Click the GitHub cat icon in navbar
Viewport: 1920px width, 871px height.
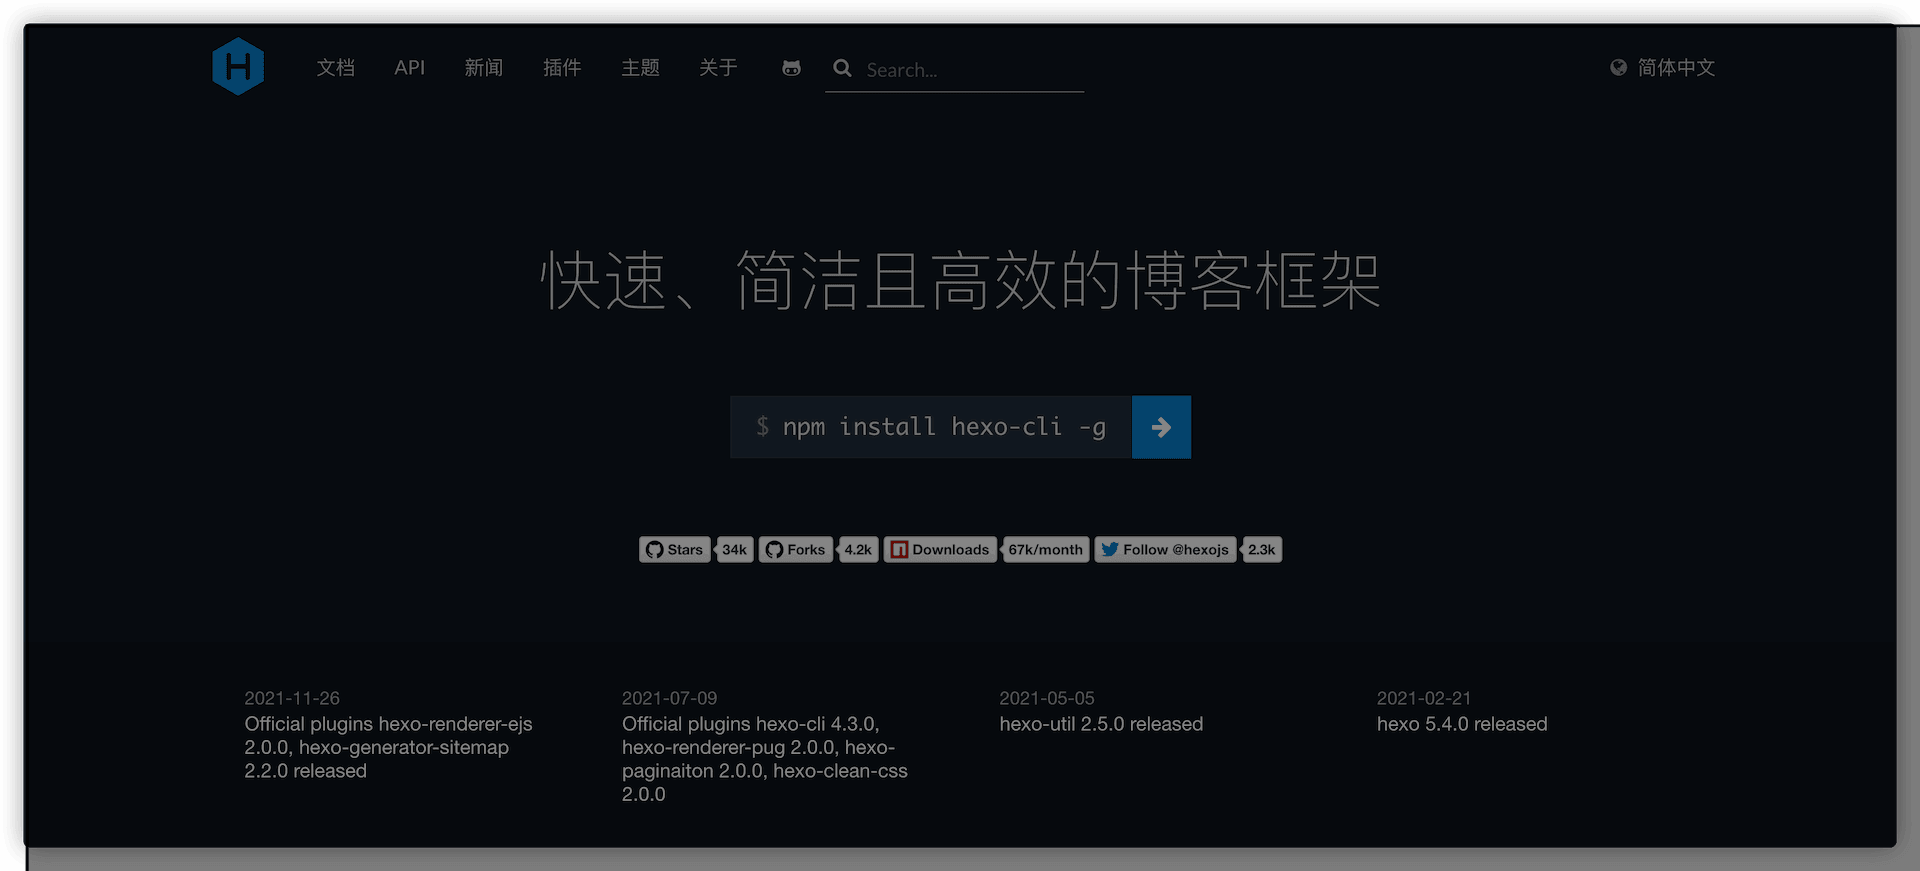tap(791, 68)
